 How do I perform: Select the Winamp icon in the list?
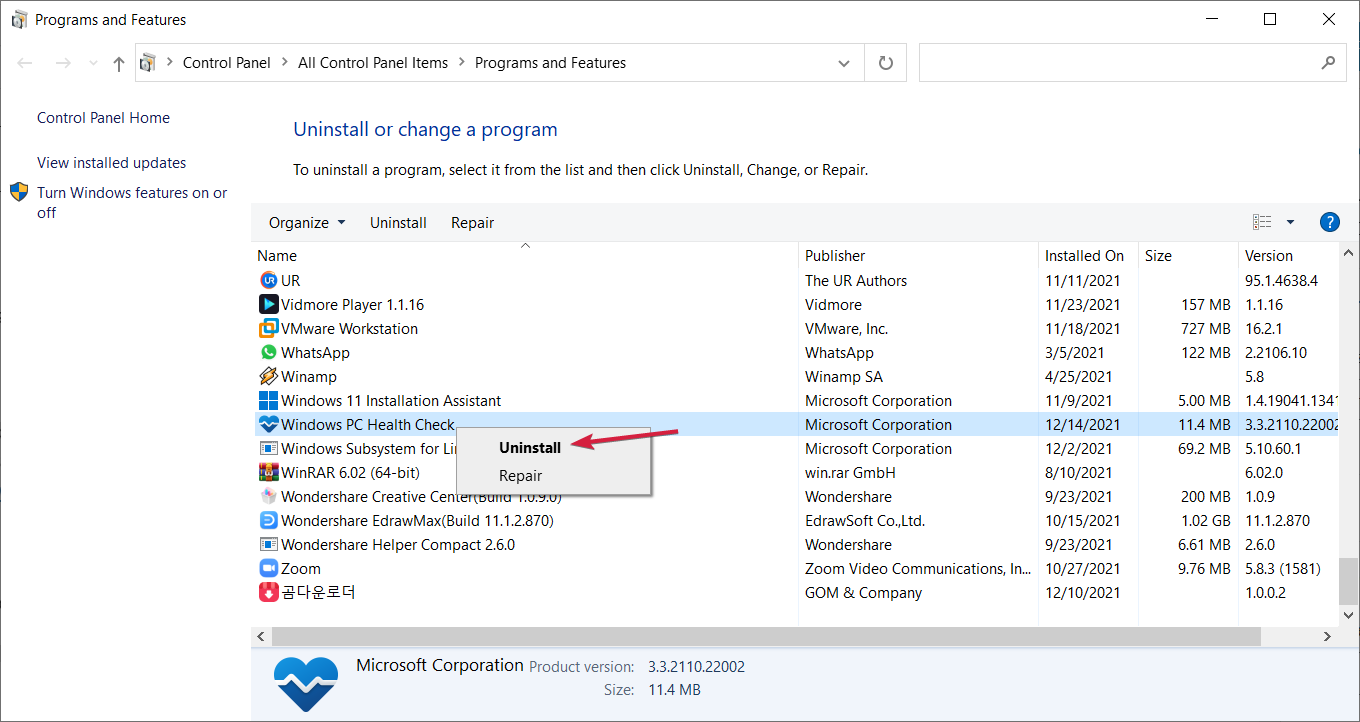[x=268, y=376]
